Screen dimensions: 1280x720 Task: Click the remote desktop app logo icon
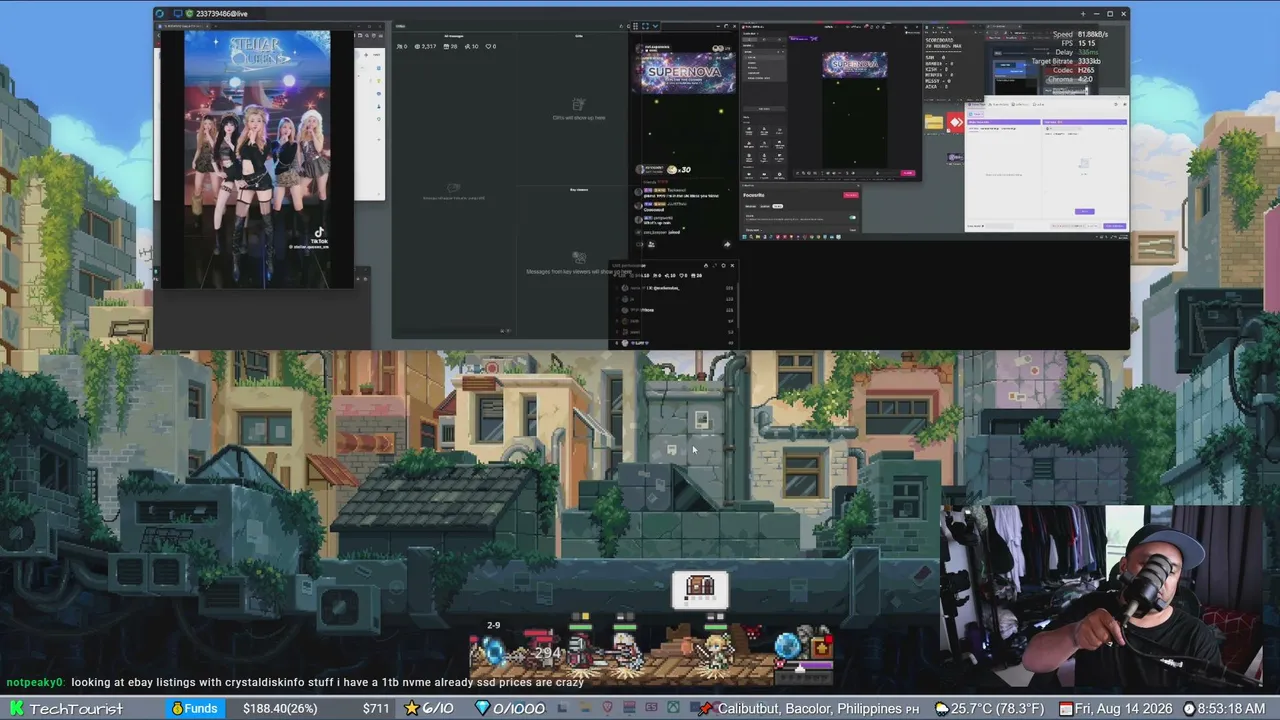[x=160, y=14]
